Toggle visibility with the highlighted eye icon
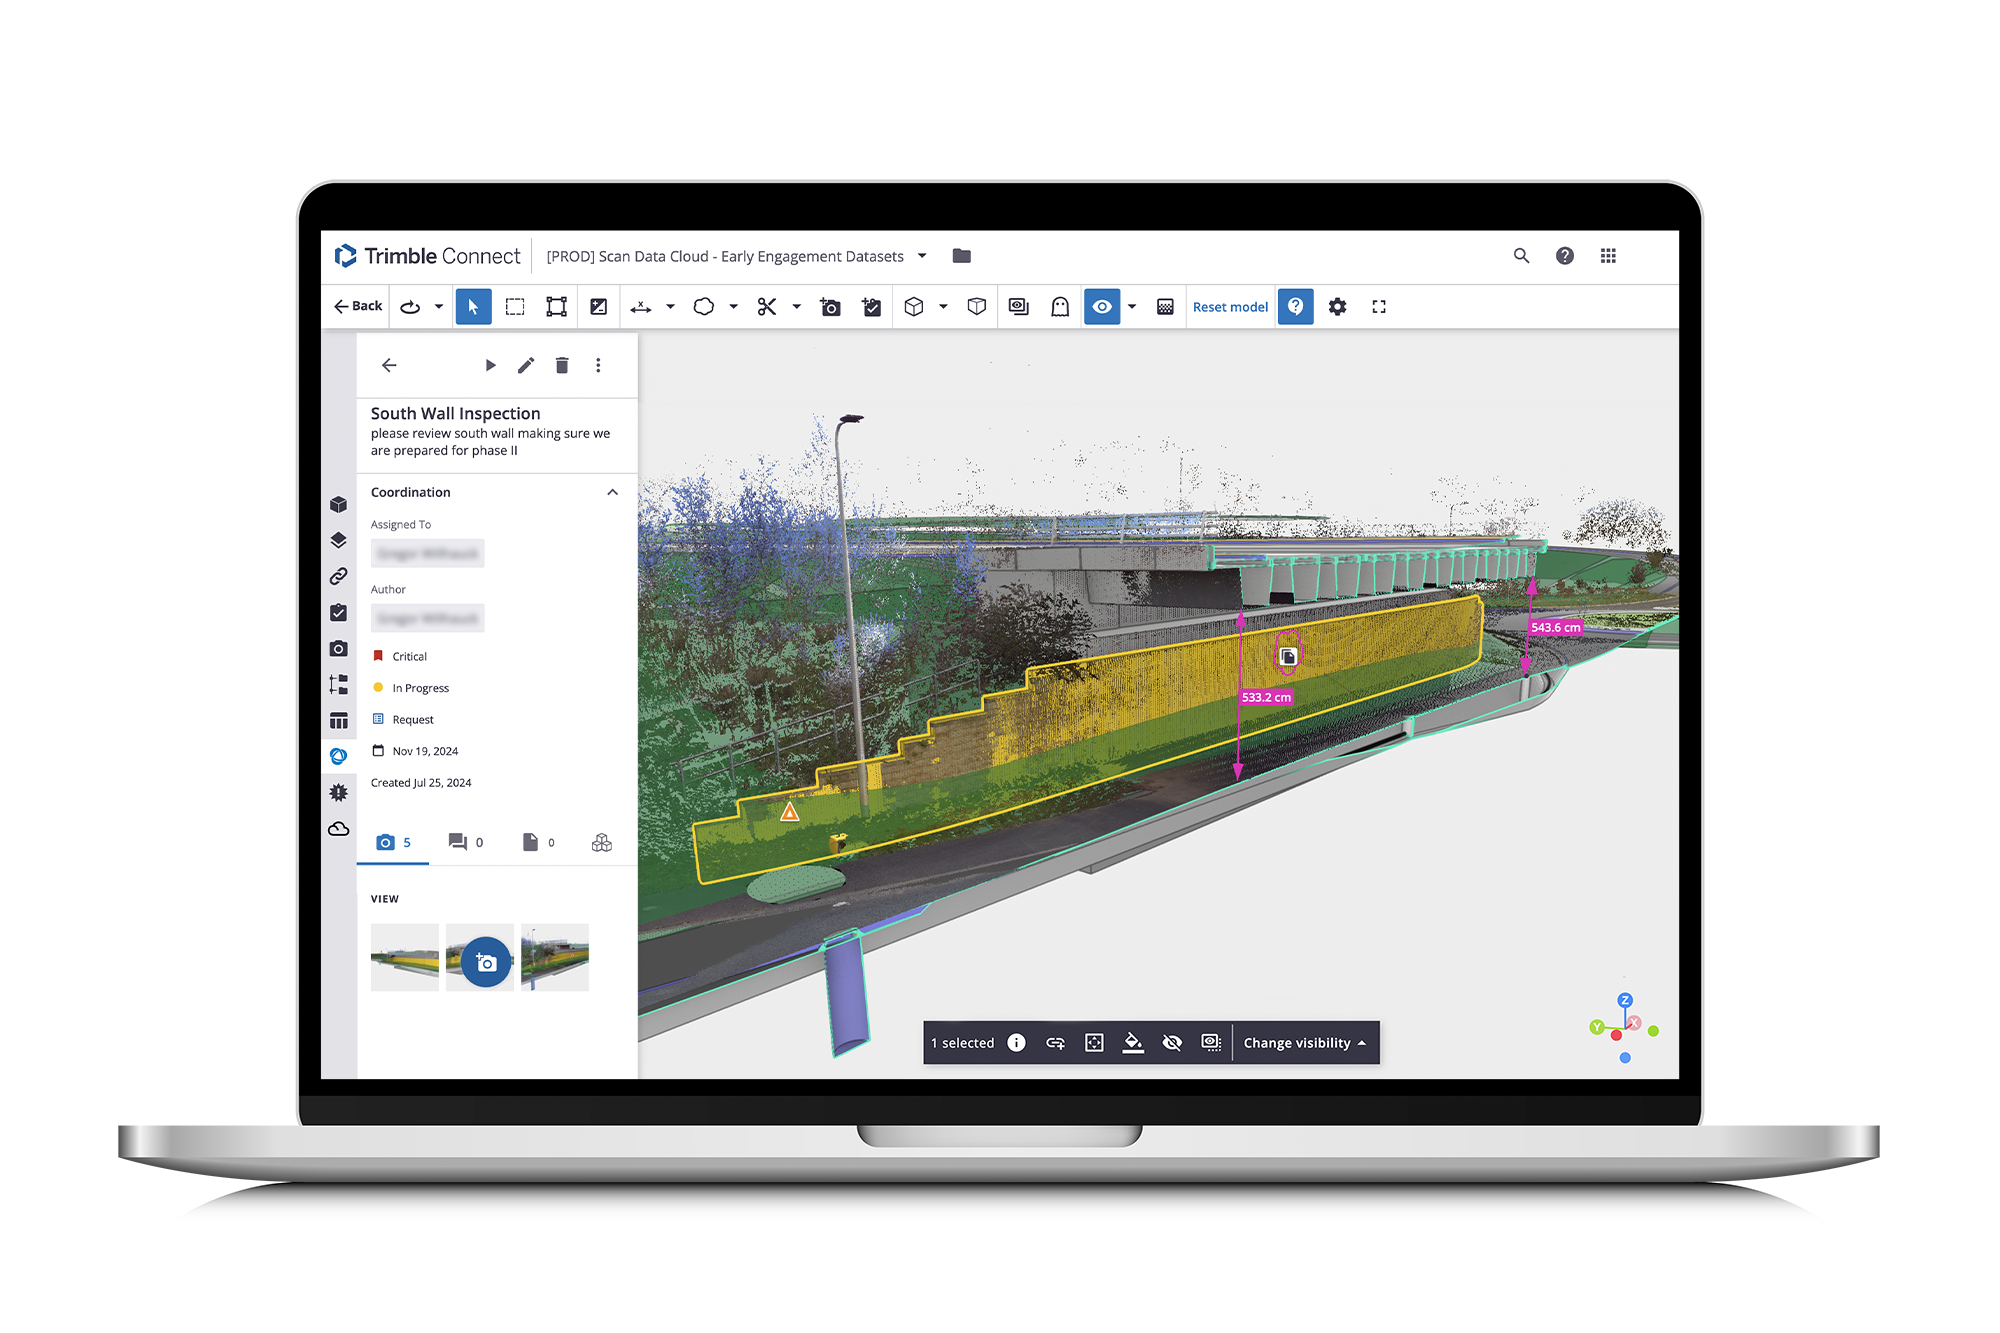Screen dimensions: 2000x1333 pyautogui.click(x=1102, y=307)
